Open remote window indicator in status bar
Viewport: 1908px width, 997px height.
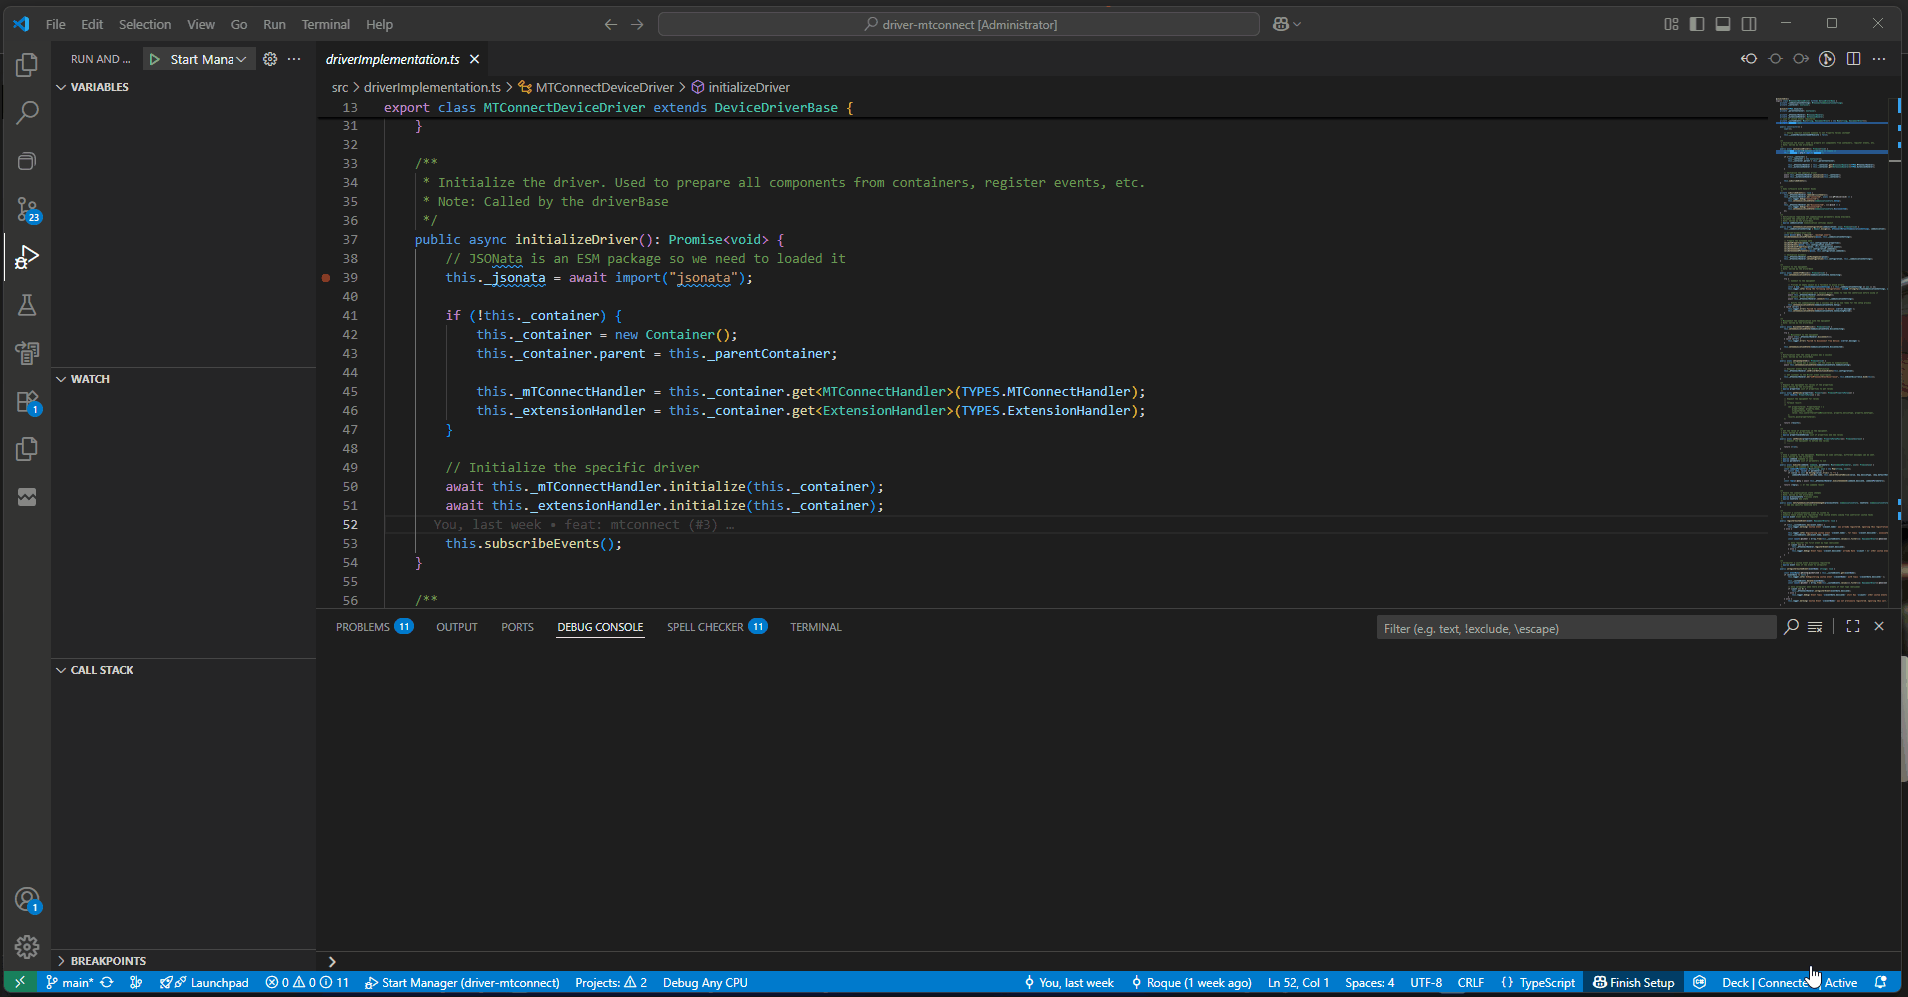[x=19, y=982]
